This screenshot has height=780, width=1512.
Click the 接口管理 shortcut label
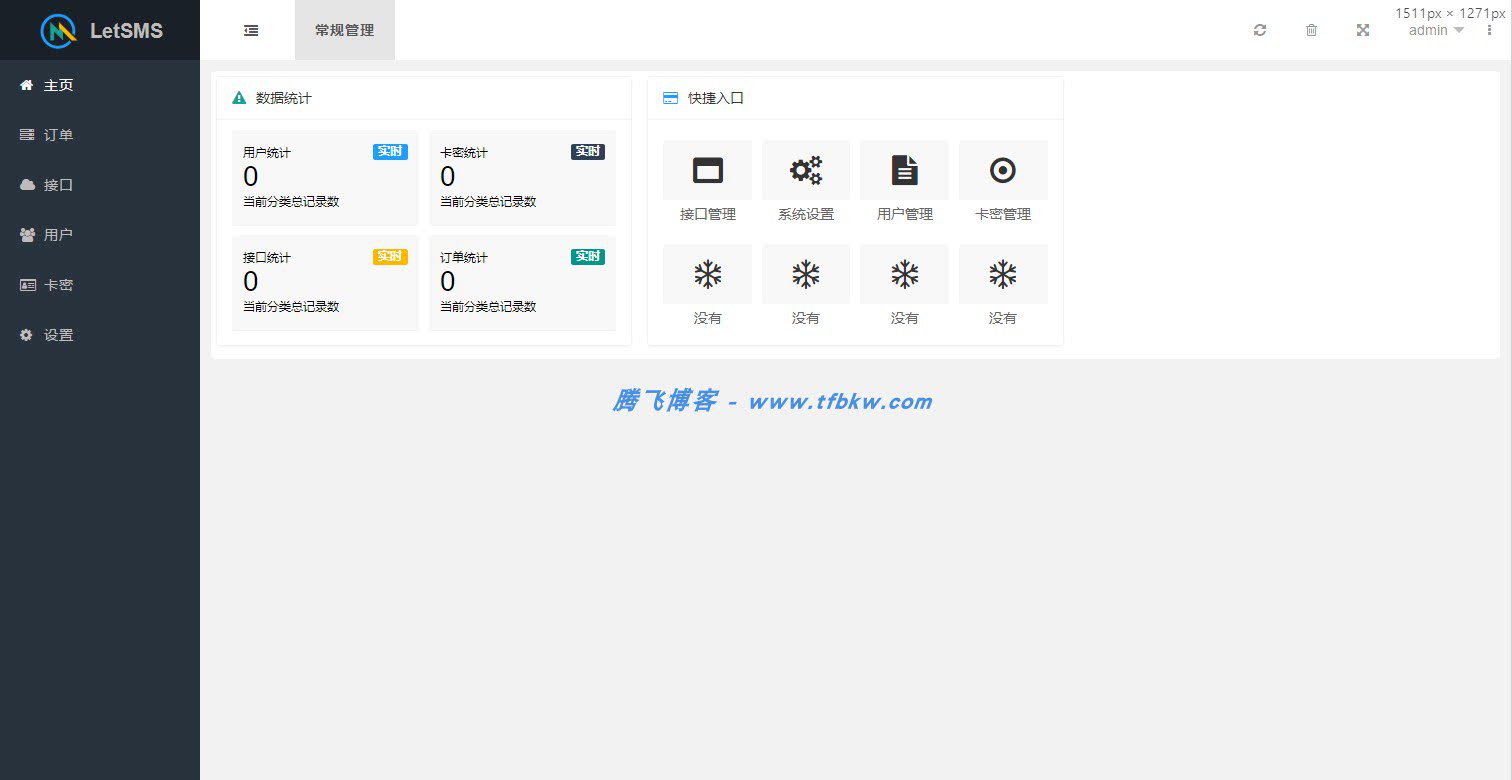click(x=707, y=214)
